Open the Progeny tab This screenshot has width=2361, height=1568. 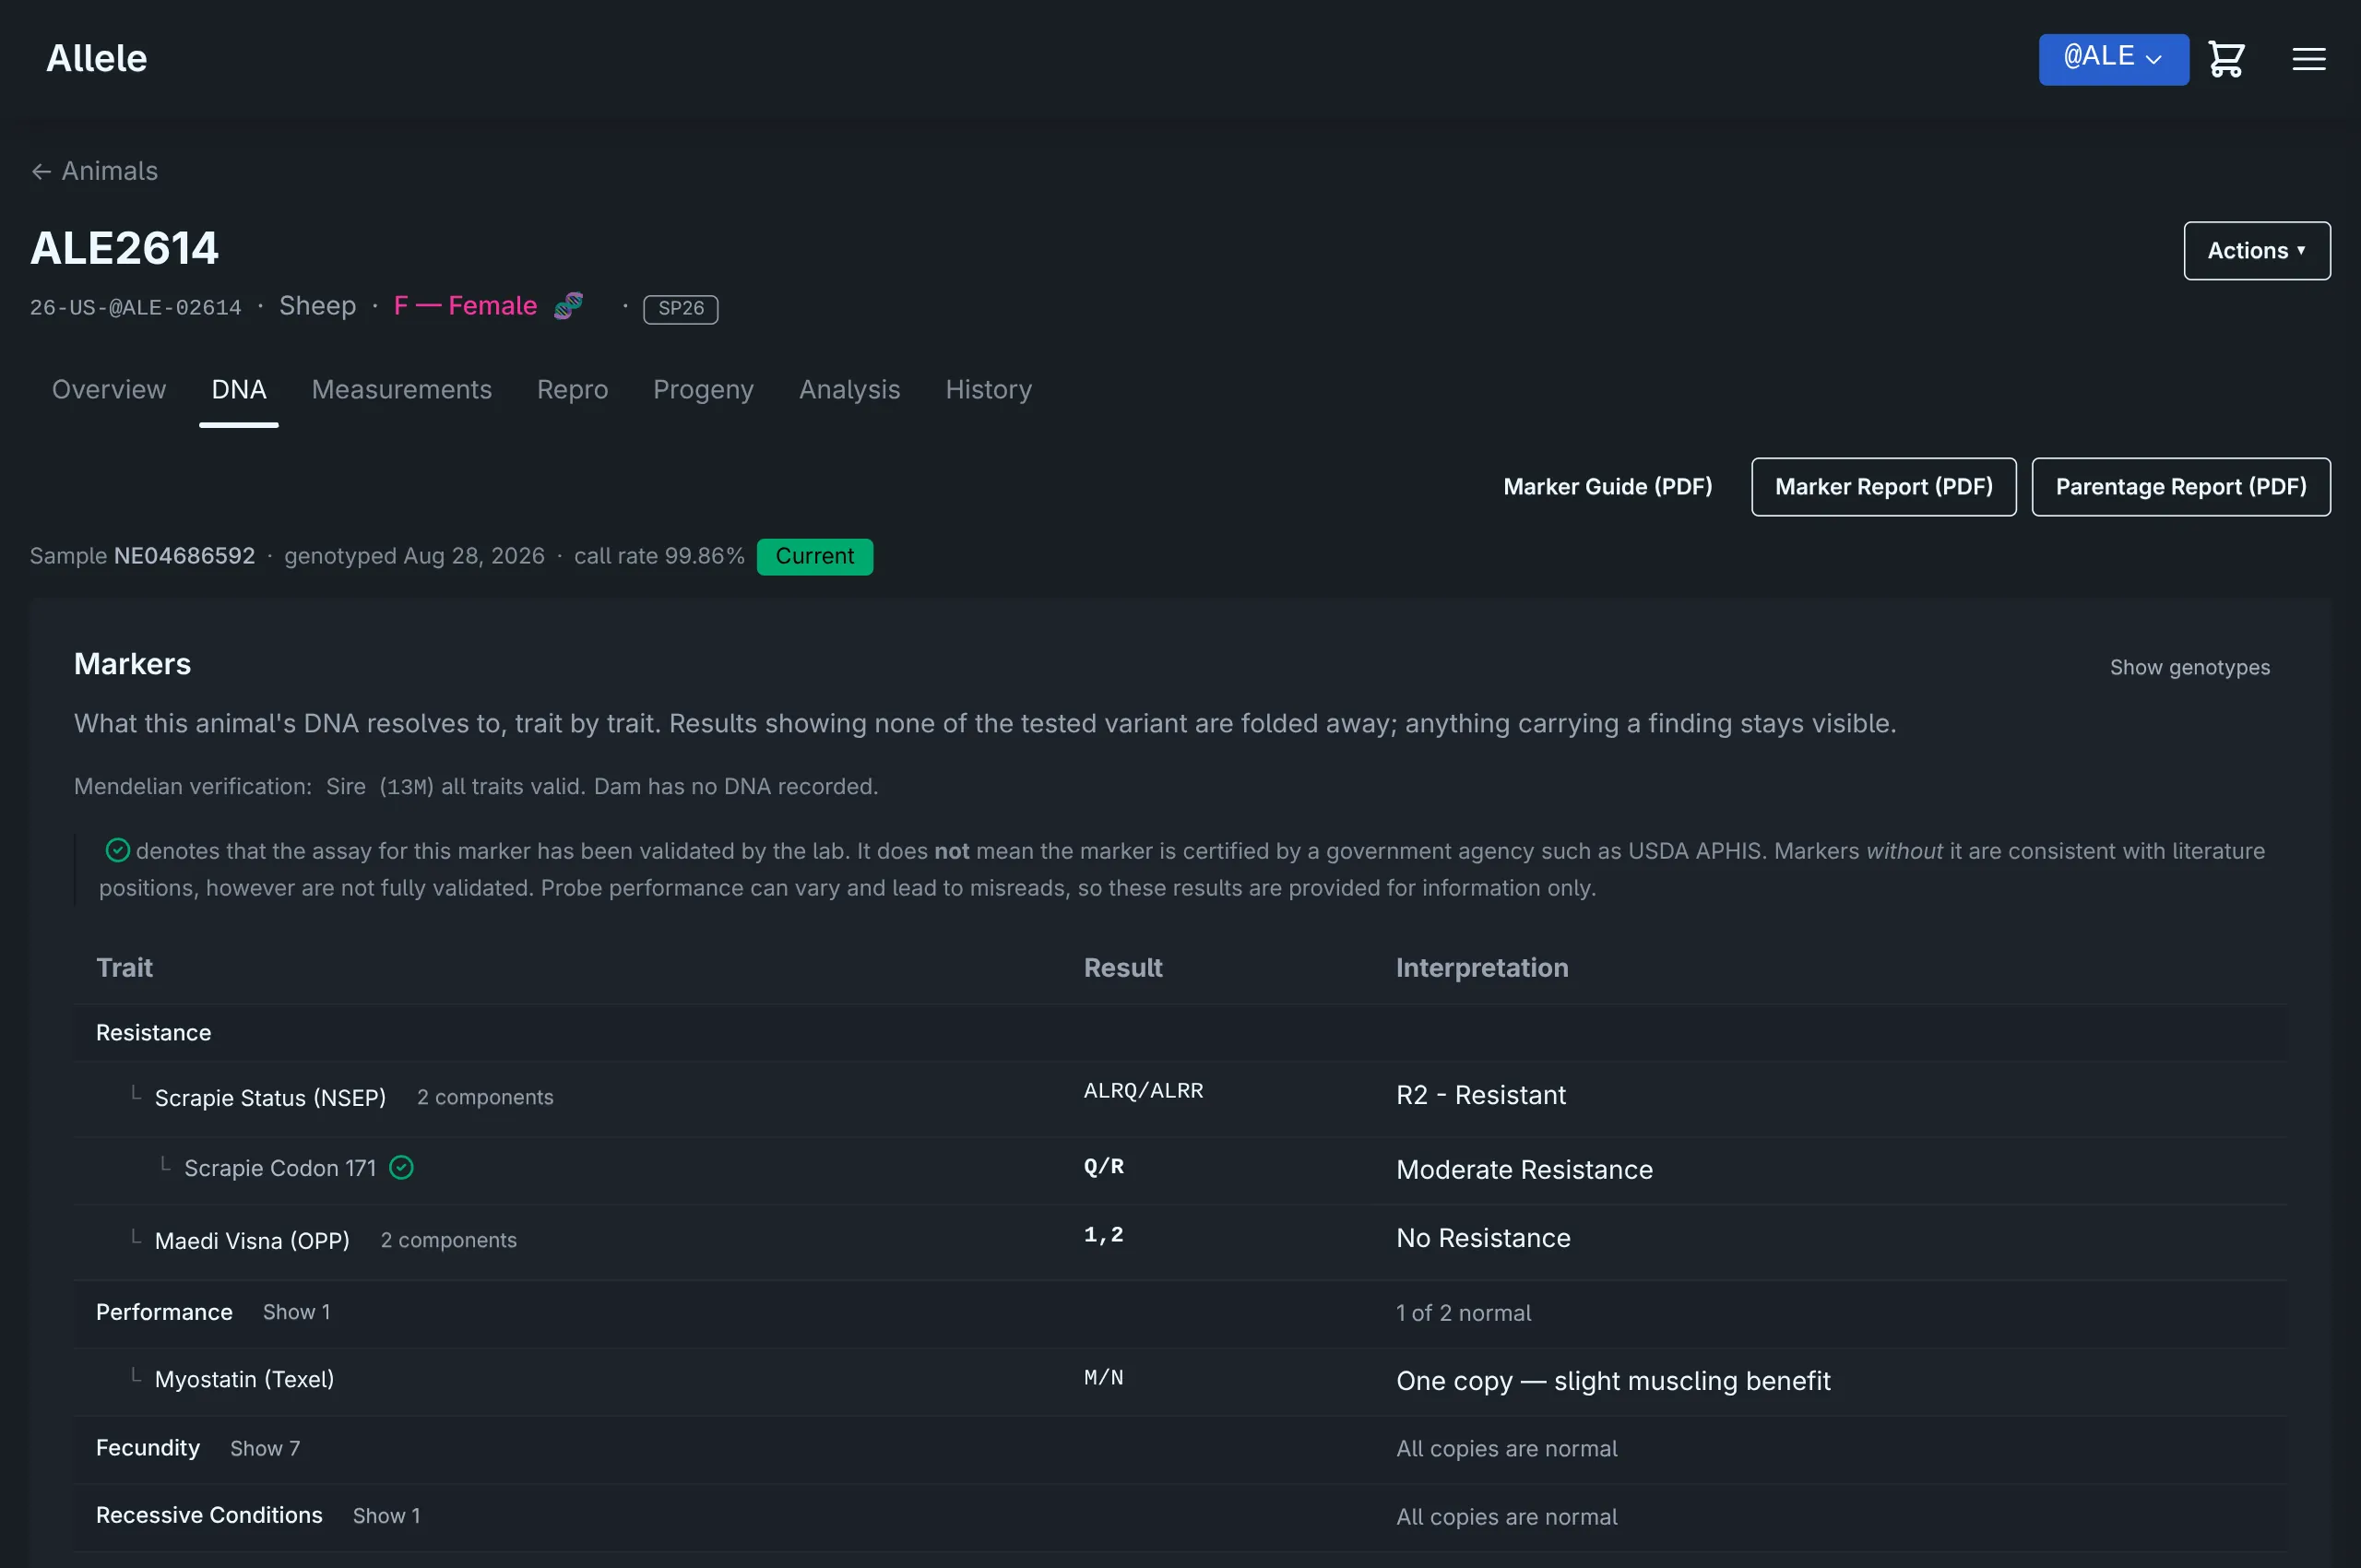tap(703, 389)
